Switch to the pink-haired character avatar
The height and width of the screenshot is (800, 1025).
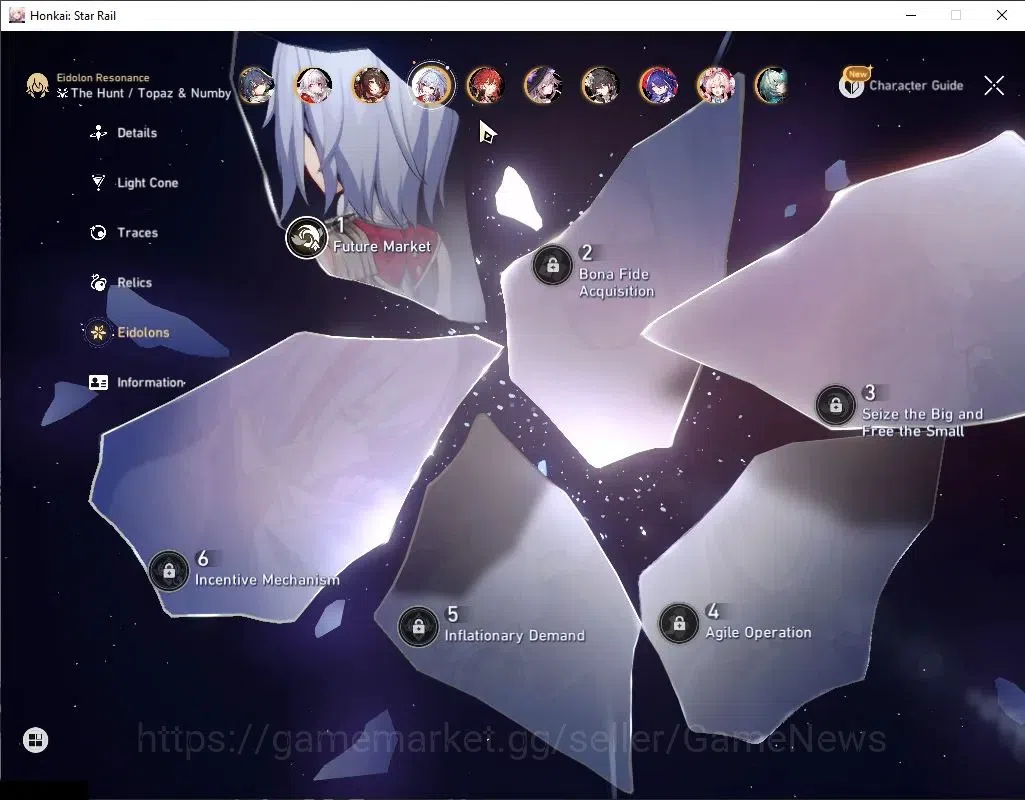[715, 86]
